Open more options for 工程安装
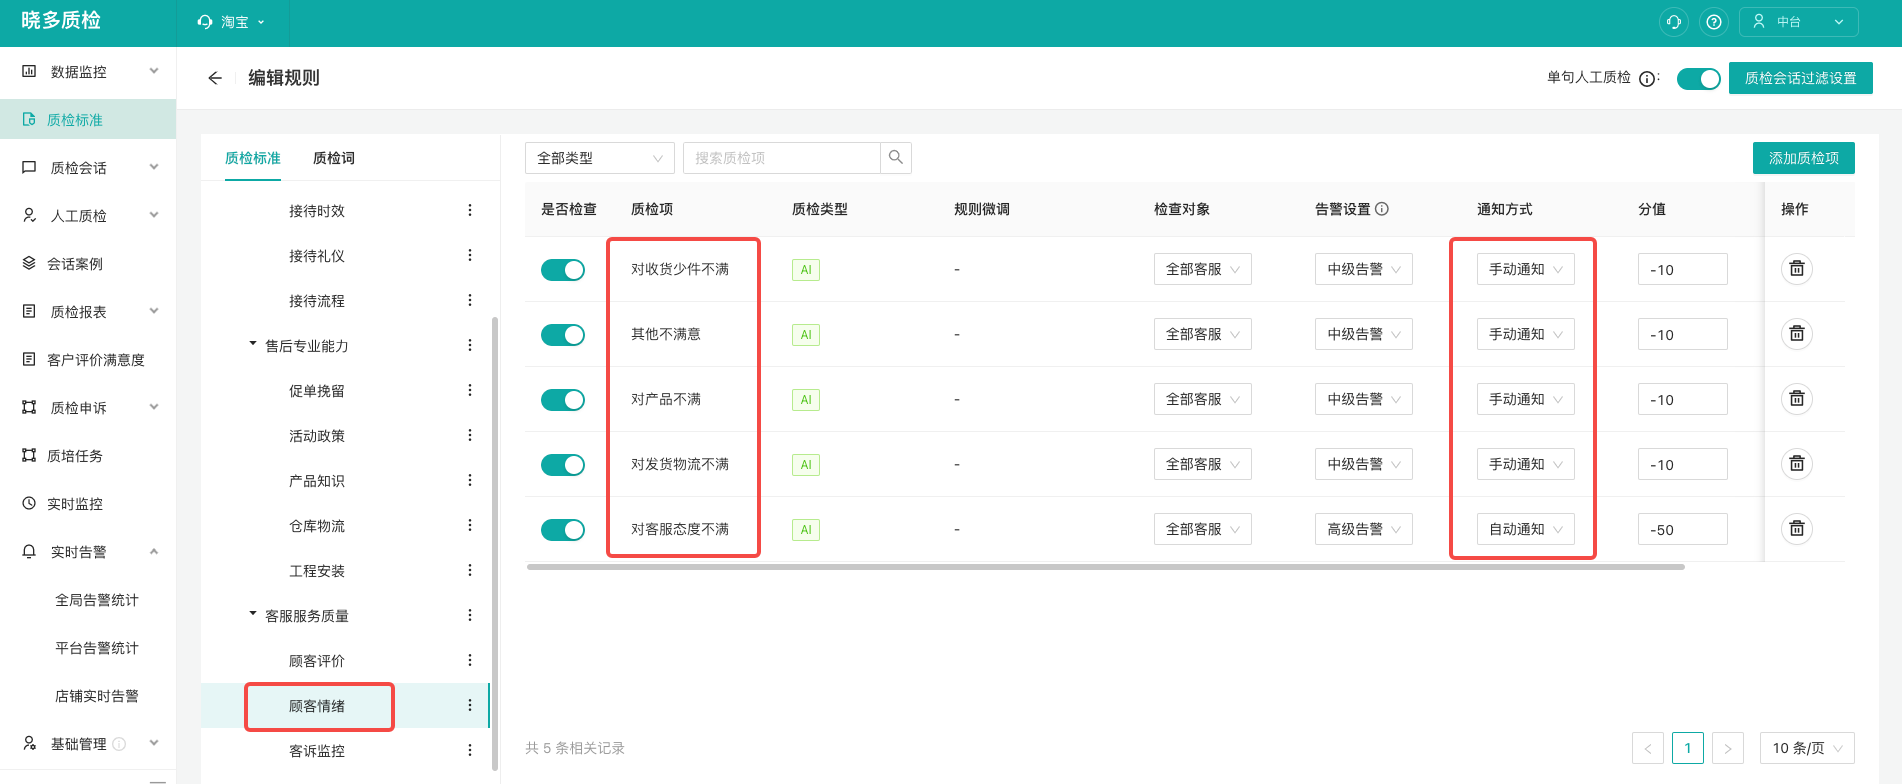The image size is (1902, 784). tap(470, 570)
